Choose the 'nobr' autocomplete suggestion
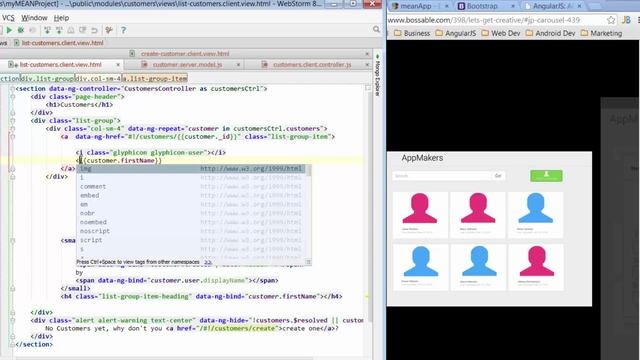The height and width of the screenshot is (360, 640). point(191,213)
